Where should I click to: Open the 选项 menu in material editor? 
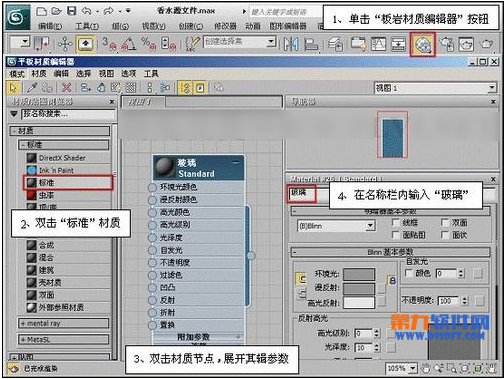coord(128,73)
